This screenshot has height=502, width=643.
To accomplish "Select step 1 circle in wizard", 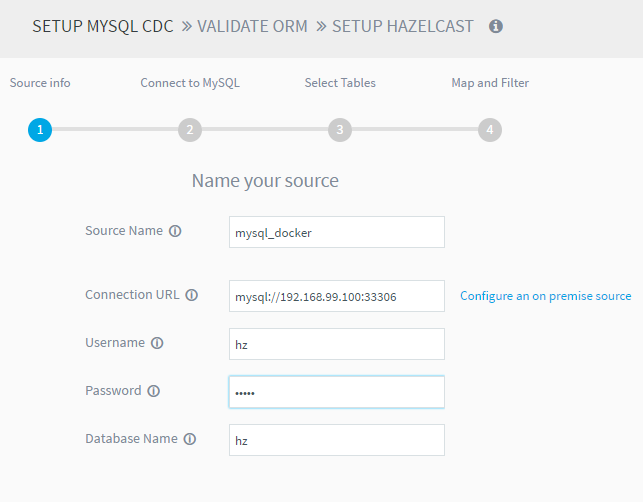I will click(x=40, y=129).
